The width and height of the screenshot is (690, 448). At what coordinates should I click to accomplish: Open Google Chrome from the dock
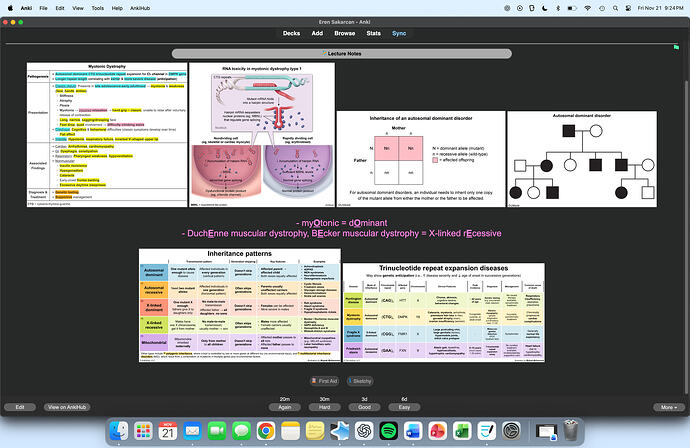[x=265, y=429]
